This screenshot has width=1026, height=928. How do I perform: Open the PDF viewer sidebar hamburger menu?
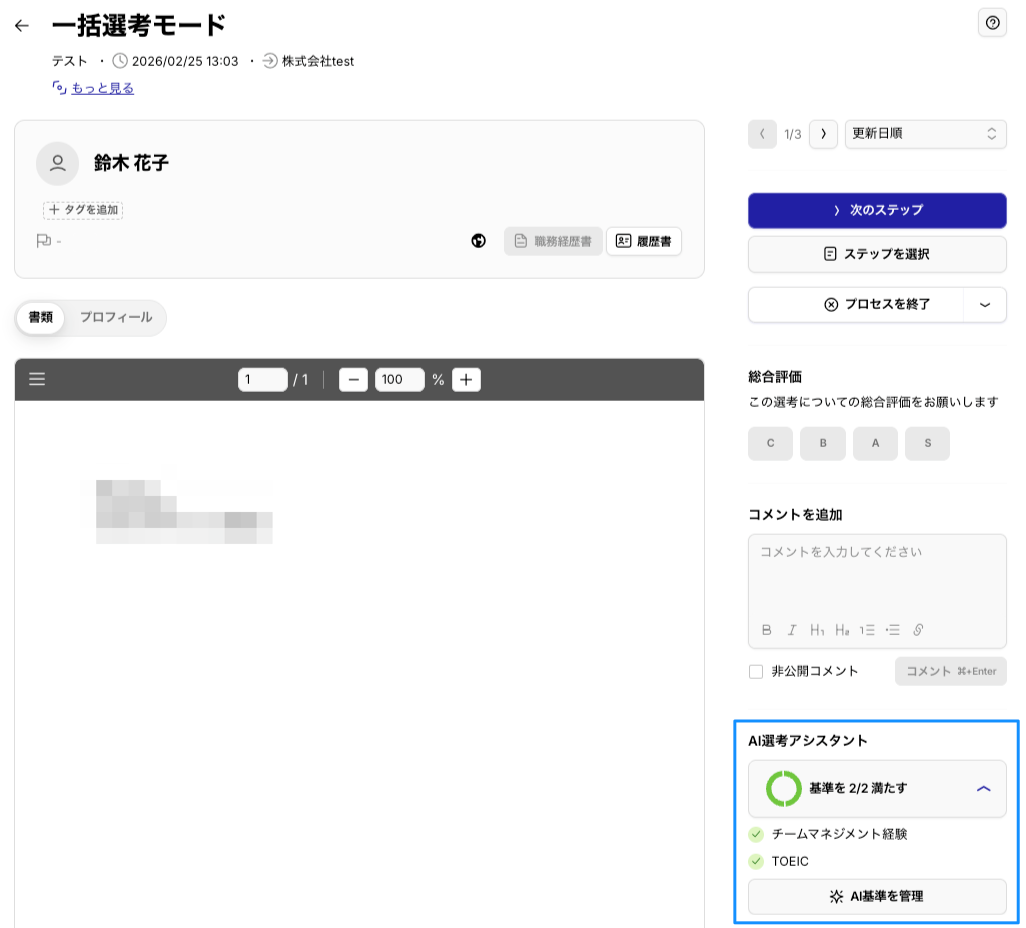(x=38, y=379)
